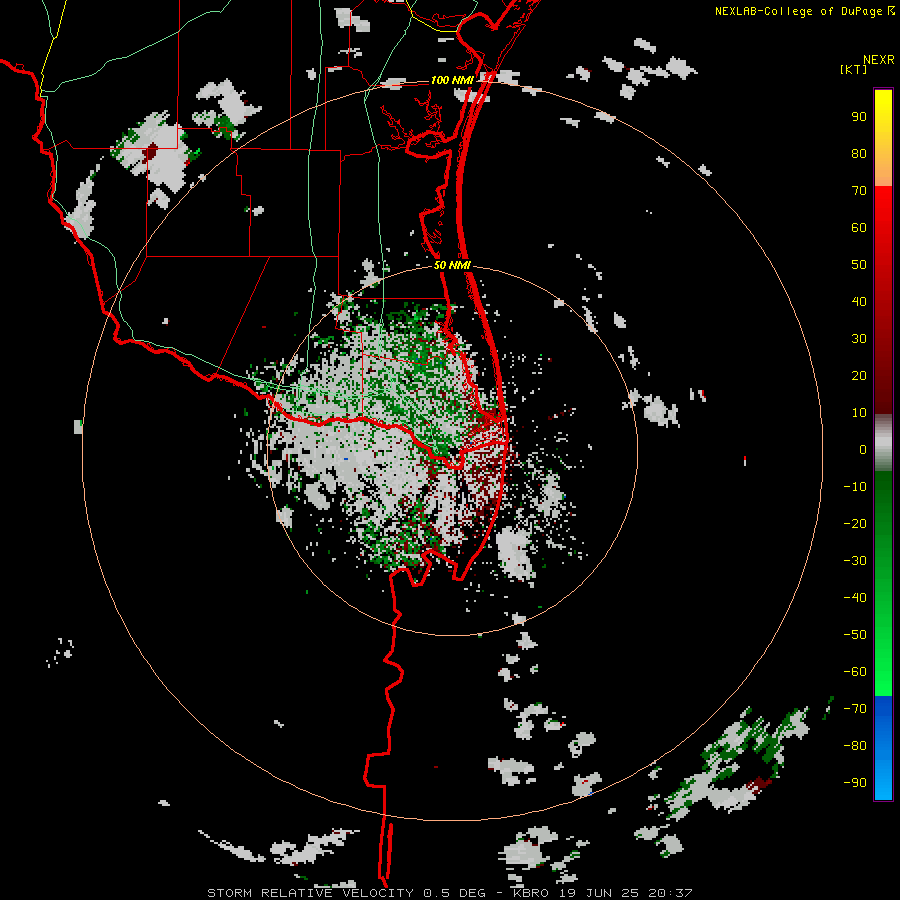
Task: Click the KBRO station identifier in the caption
Action: click(531, 893)
